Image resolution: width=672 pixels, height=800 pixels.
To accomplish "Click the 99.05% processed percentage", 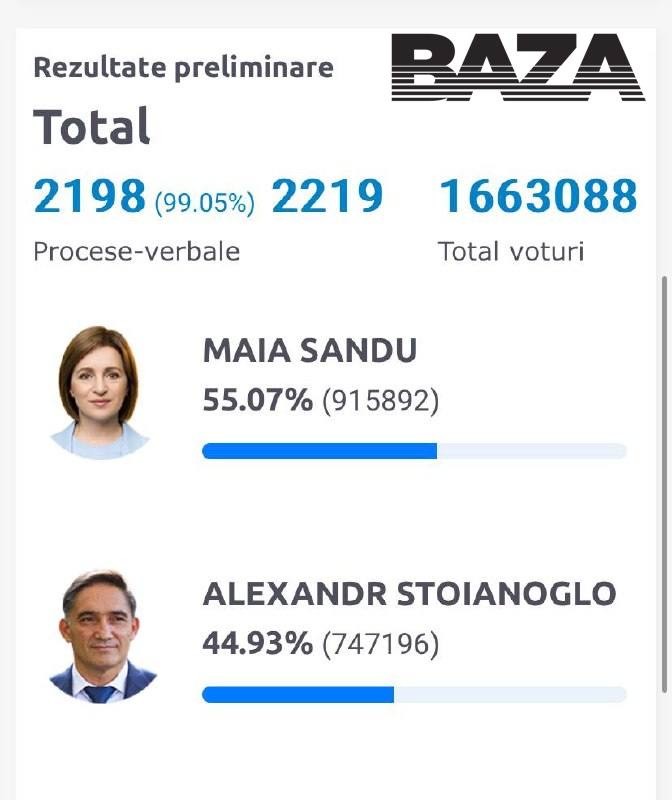I will coord(205,203).
